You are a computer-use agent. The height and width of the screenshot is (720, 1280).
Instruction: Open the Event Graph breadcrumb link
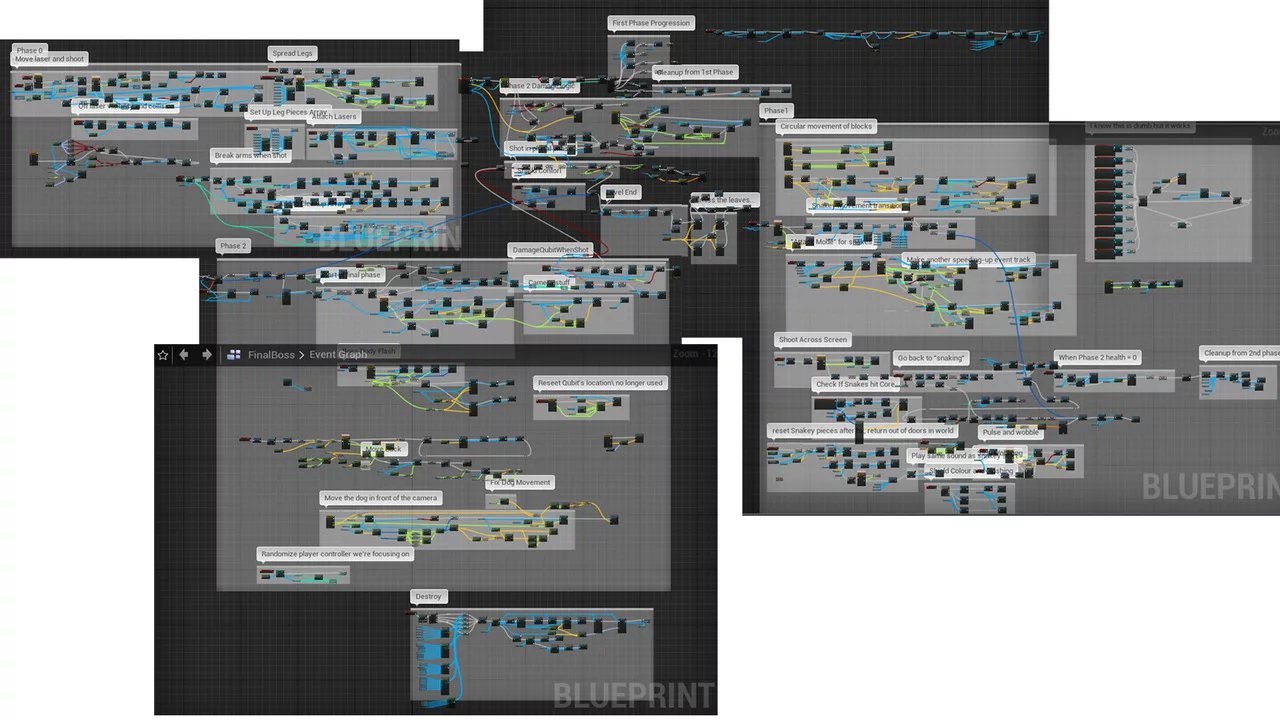point(338,355)
